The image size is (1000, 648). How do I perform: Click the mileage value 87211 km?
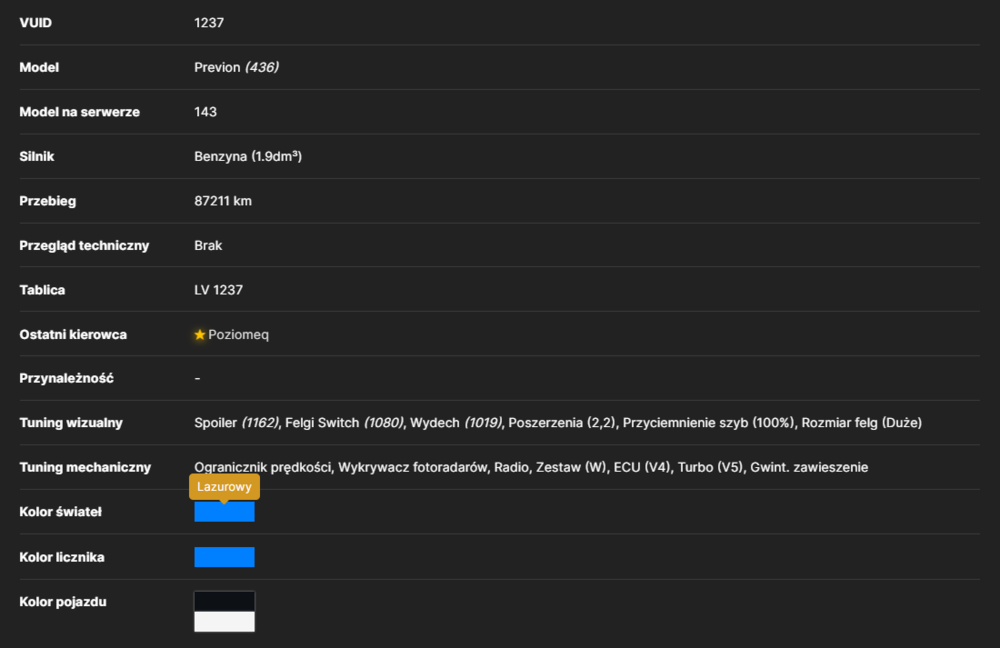coord(223,201)
